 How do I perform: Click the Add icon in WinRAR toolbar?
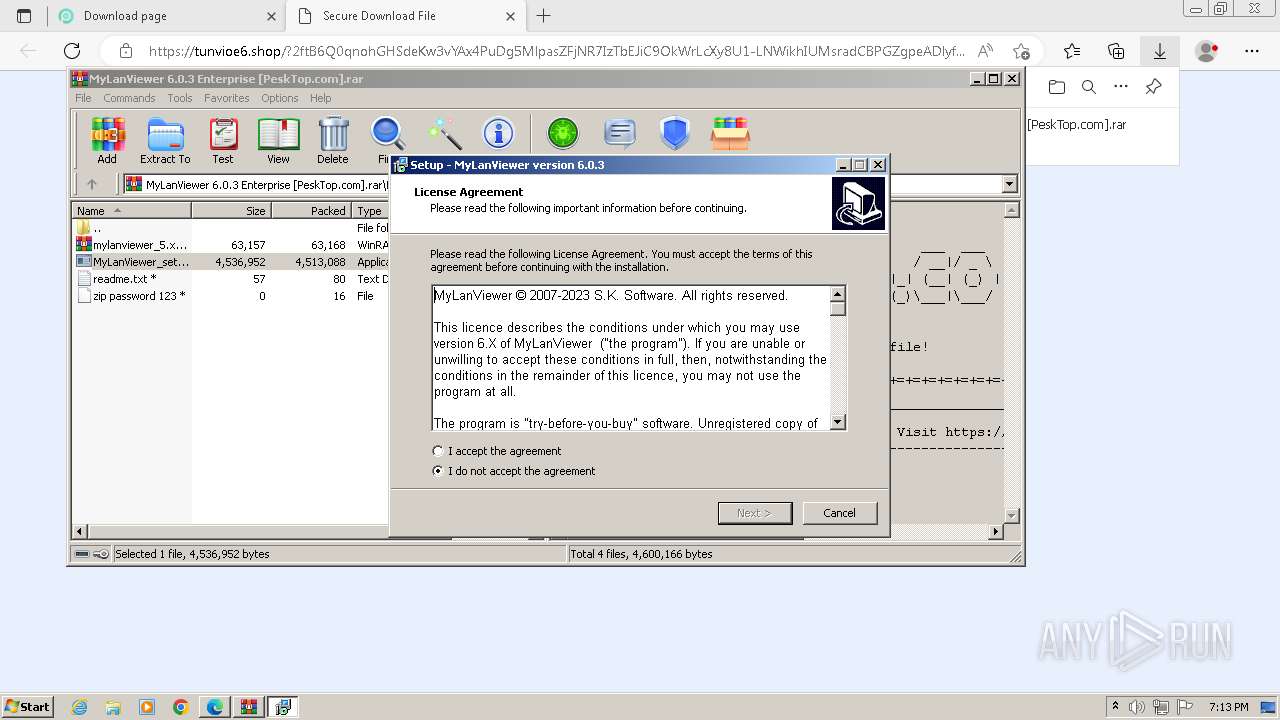click(107, 140)
